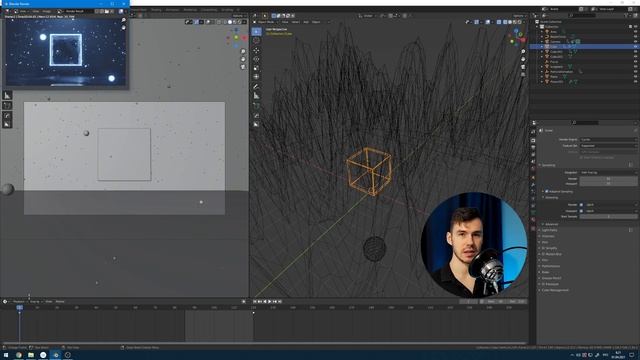Select the Scale tool in right viewport
This screenshot has width=640, height=360.
tap(256, 68)
